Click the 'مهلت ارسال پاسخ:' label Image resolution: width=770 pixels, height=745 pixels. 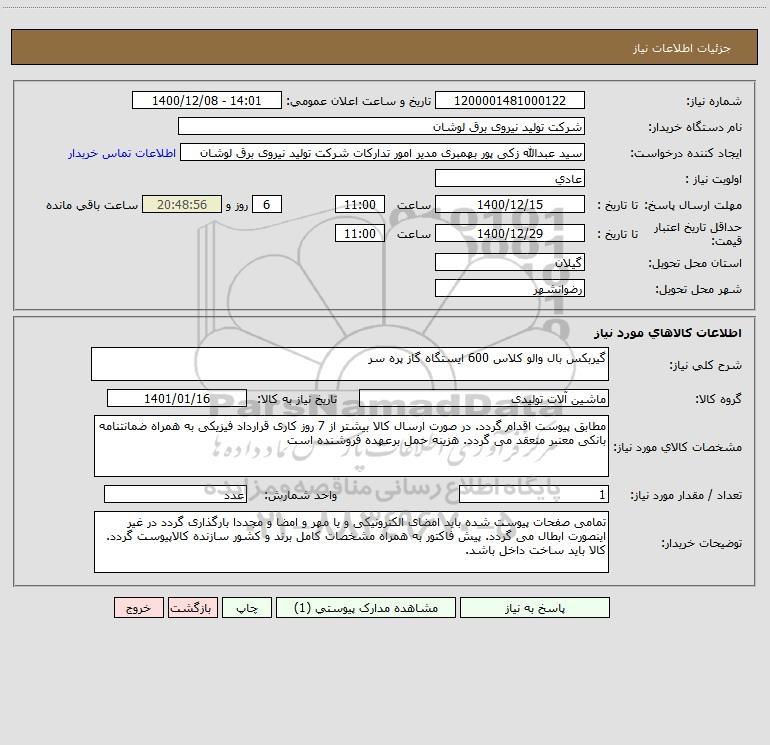click(693, 205)
